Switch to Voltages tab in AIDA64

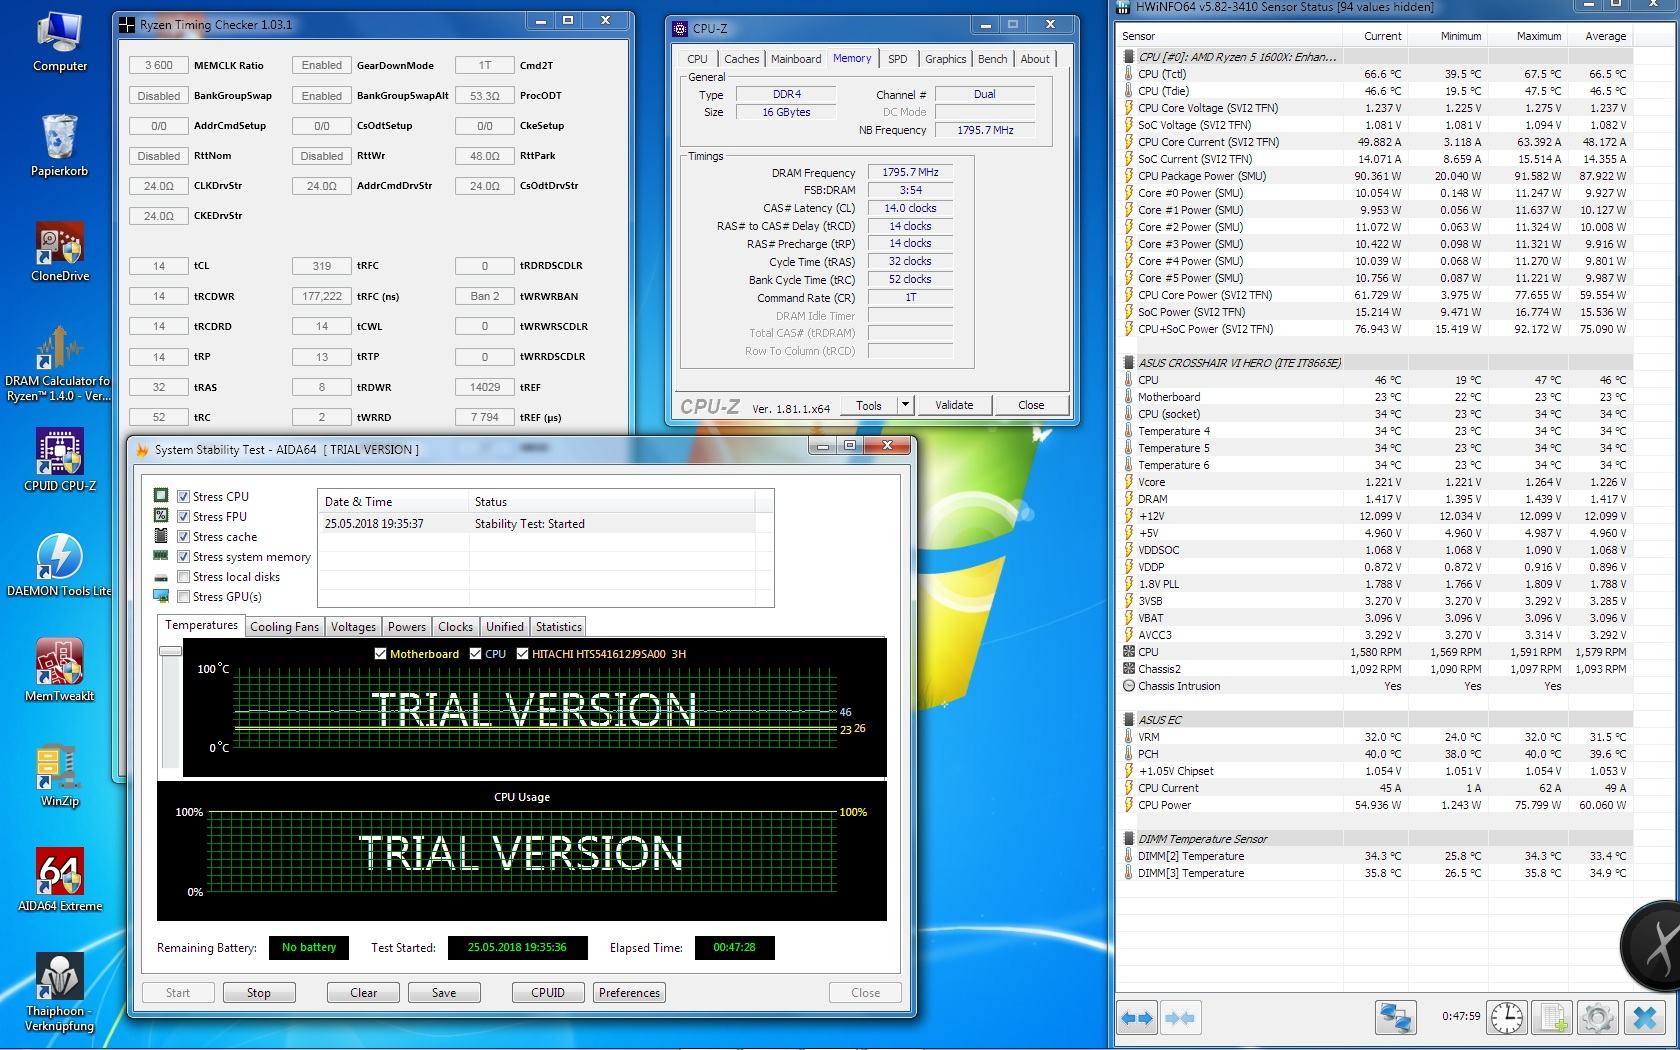point(353,627)
